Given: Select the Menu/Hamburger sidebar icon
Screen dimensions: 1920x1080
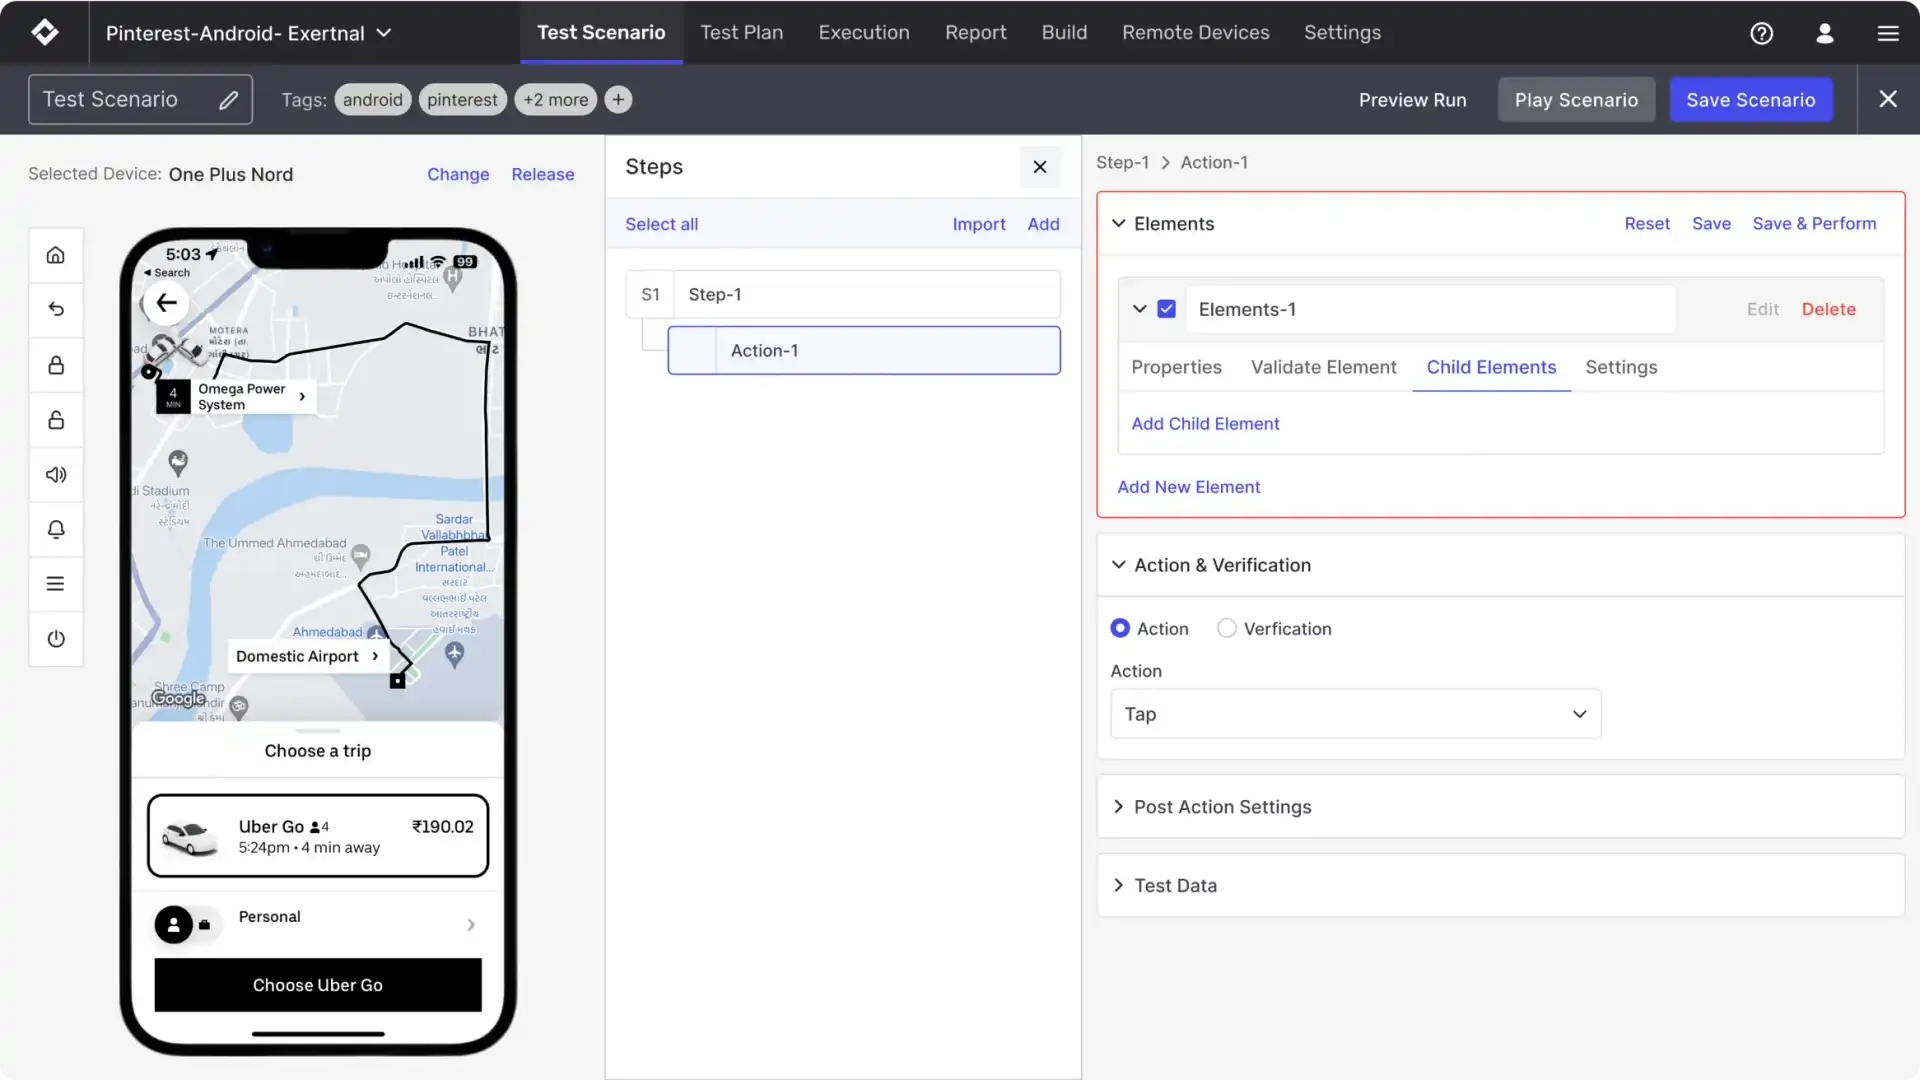Looking at the screenshot, I should point(55,584).
